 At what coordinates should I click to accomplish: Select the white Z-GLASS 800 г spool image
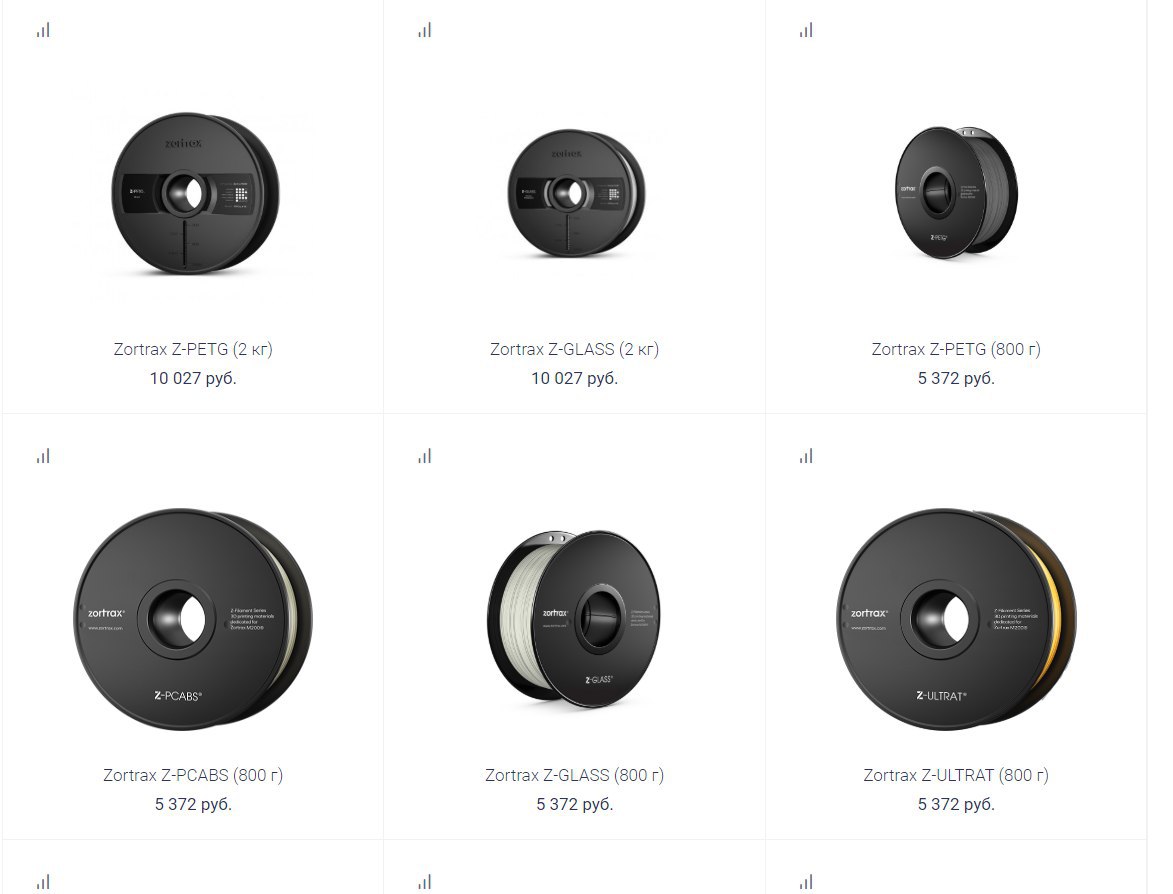click(x=574, y=619)
